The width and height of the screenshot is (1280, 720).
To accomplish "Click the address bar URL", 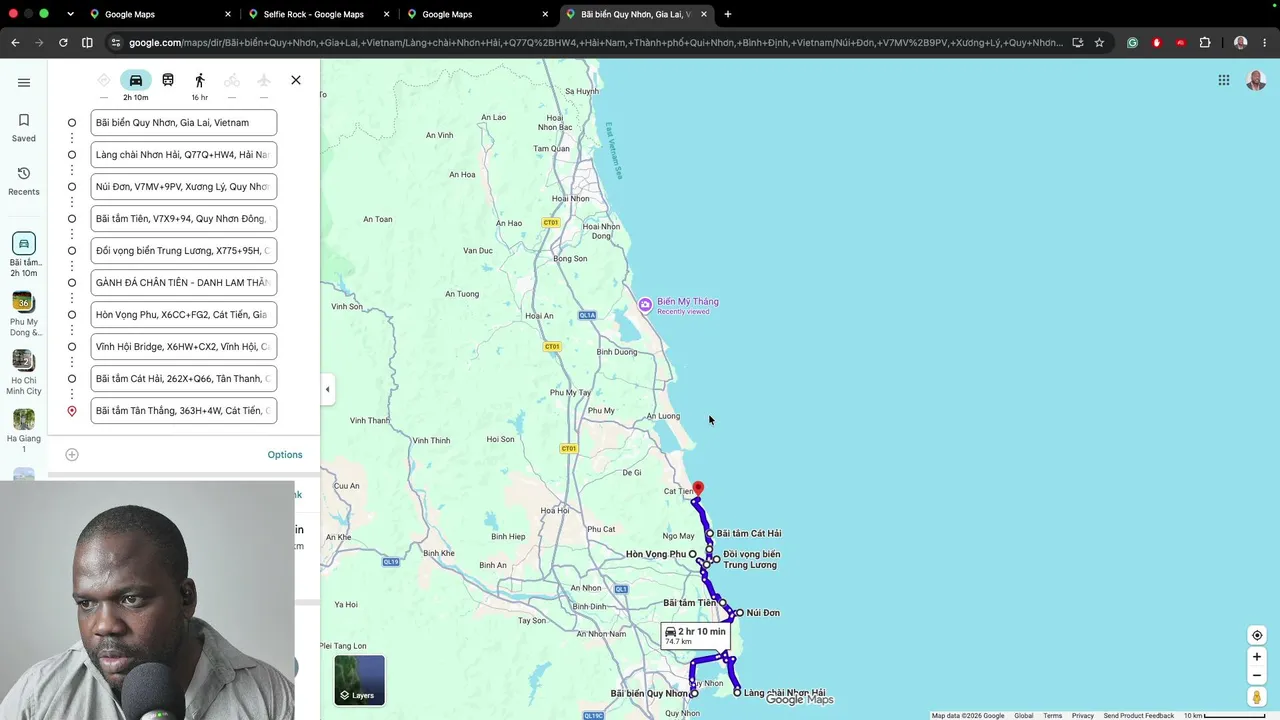I will tap(596, 42).
